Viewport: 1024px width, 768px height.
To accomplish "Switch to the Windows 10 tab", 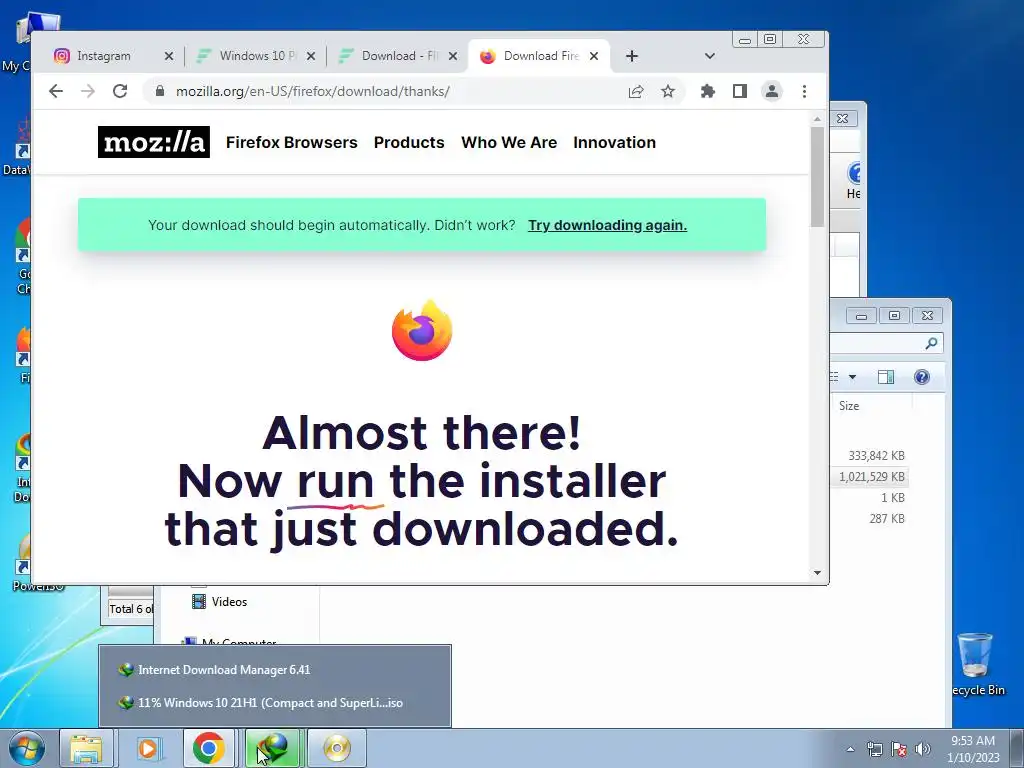I will (x=257, y=56).
